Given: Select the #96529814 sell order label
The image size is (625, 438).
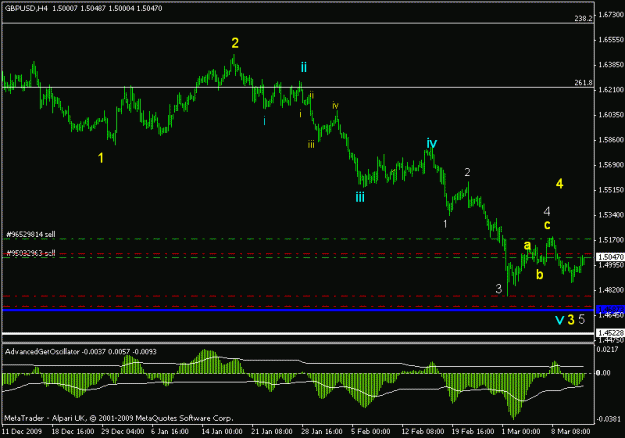Looking at the screenshot, I should click(x=31, y=234).
